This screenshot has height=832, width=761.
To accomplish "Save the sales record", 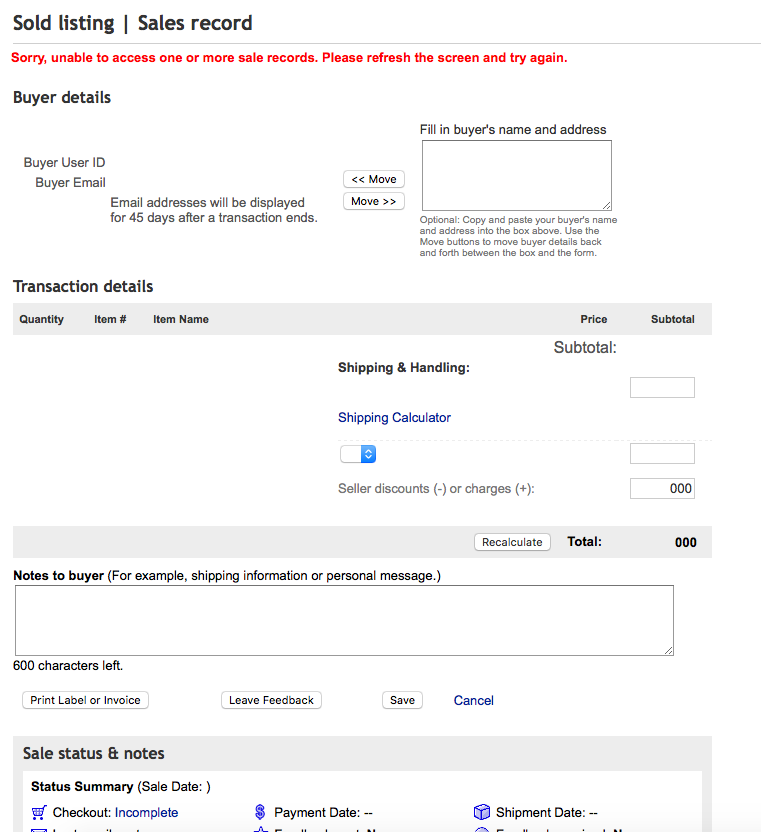I will pos(402,700).
